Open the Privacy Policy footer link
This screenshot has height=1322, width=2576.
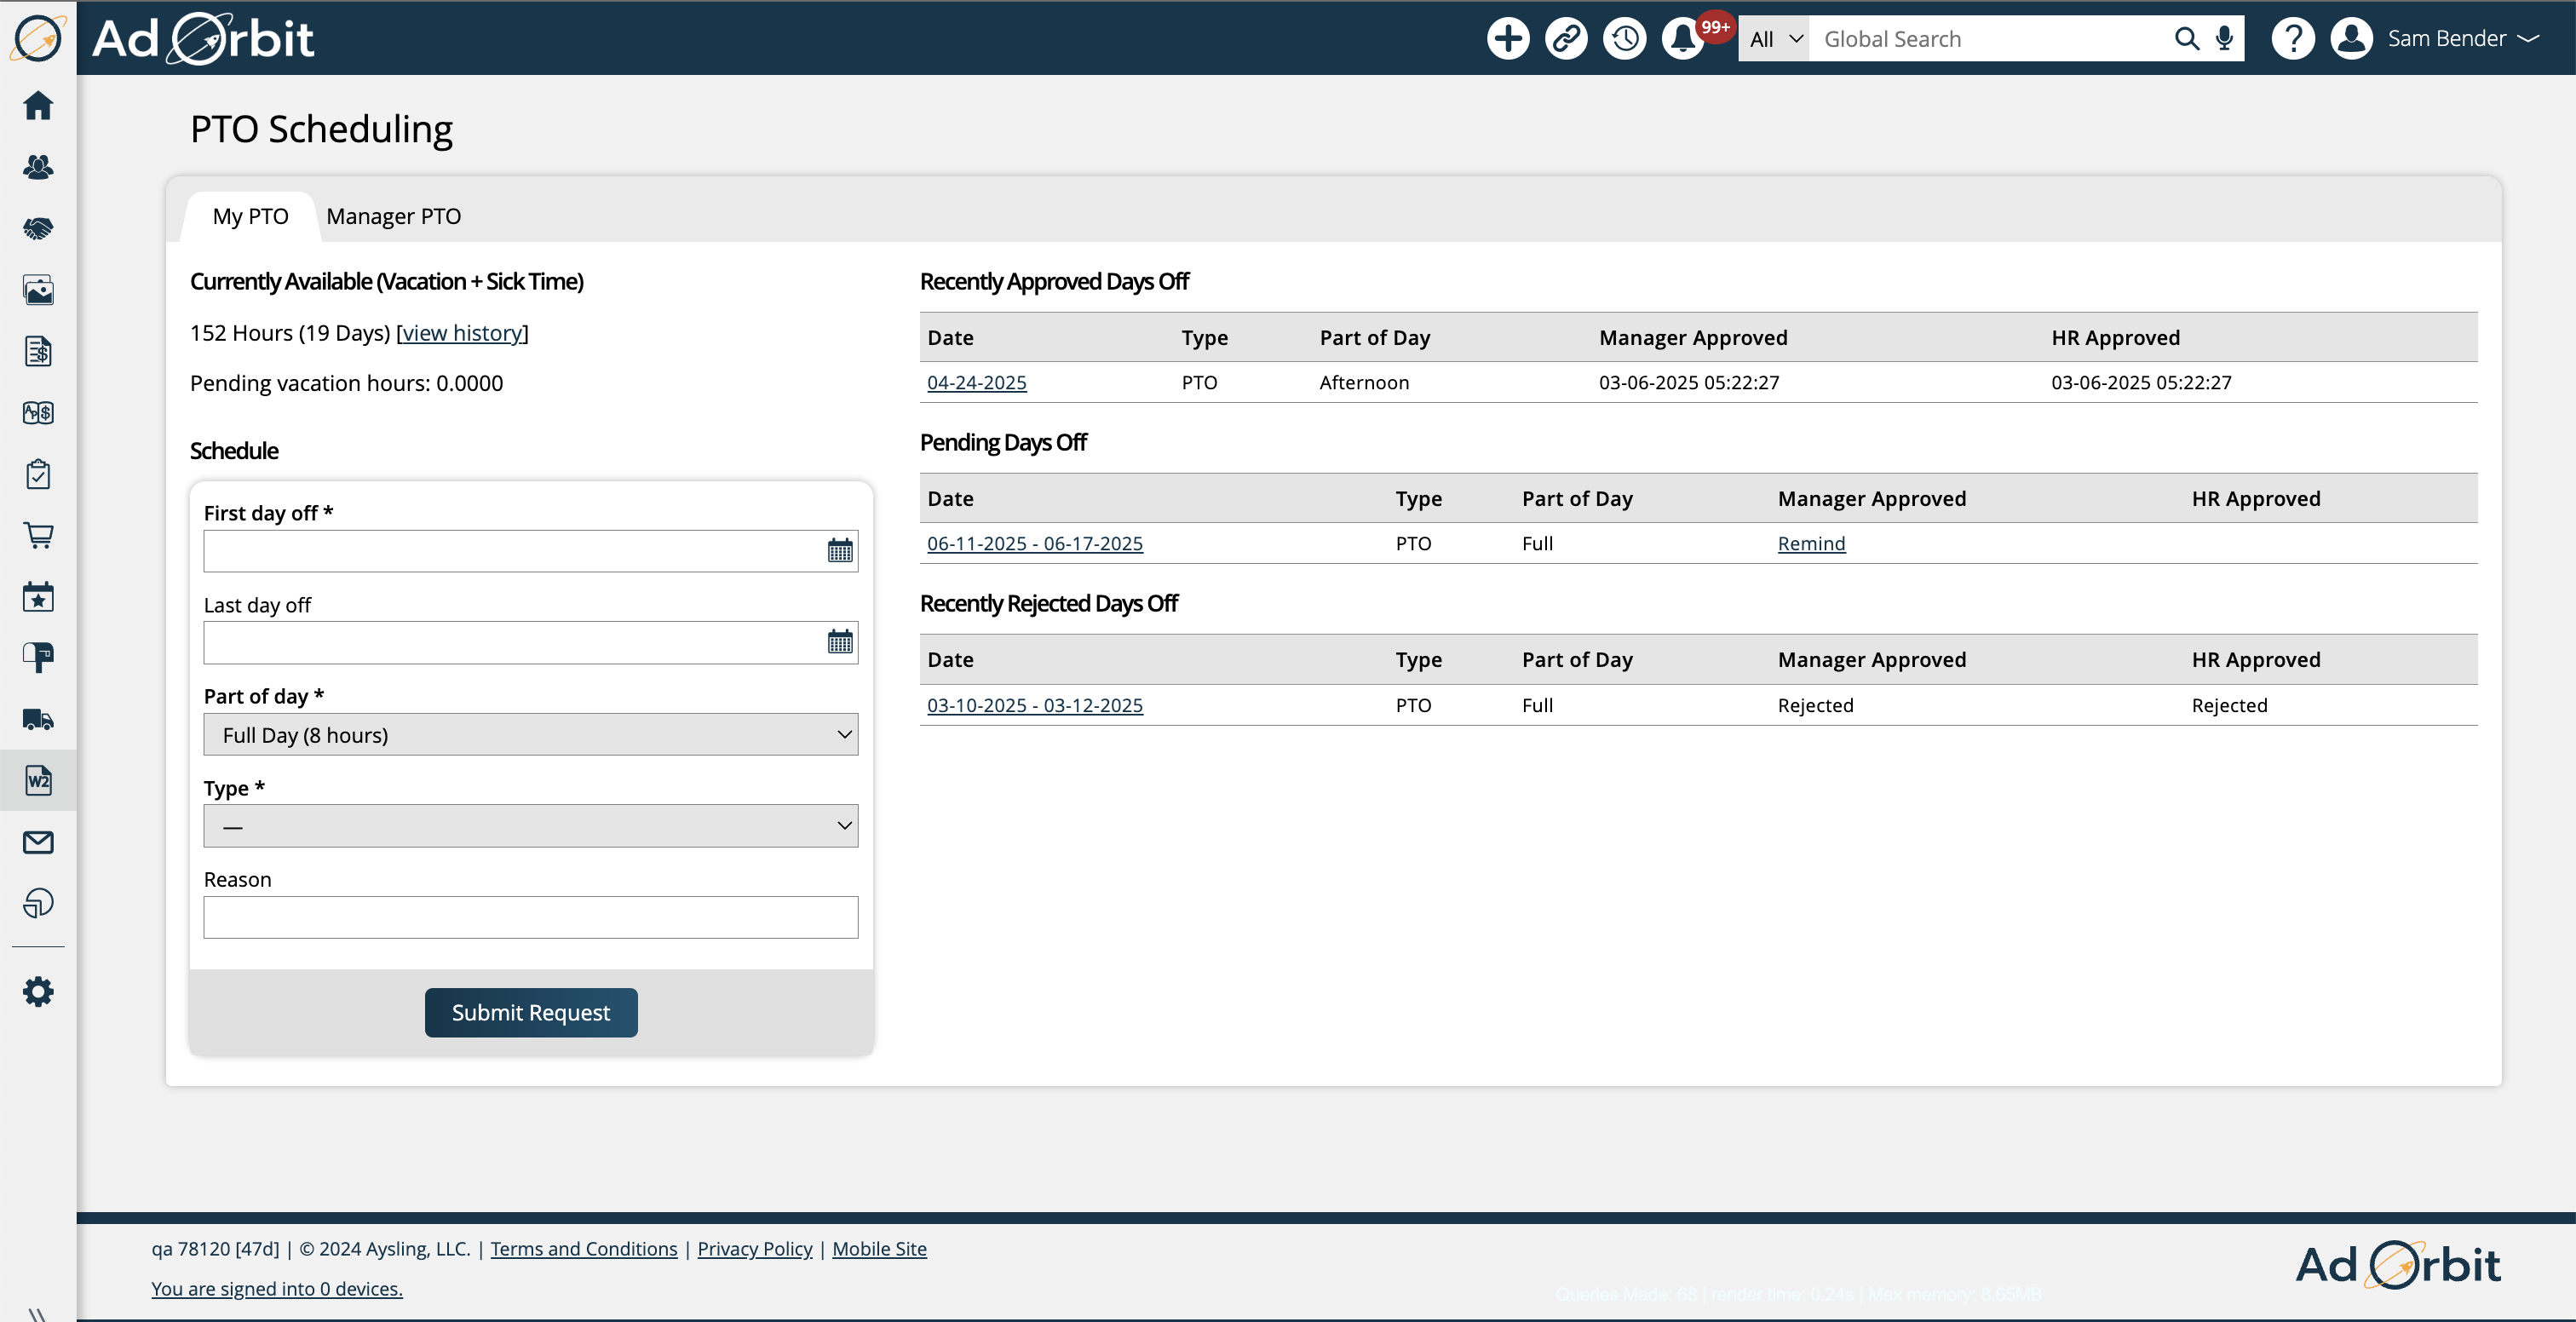pos(755,1248)
